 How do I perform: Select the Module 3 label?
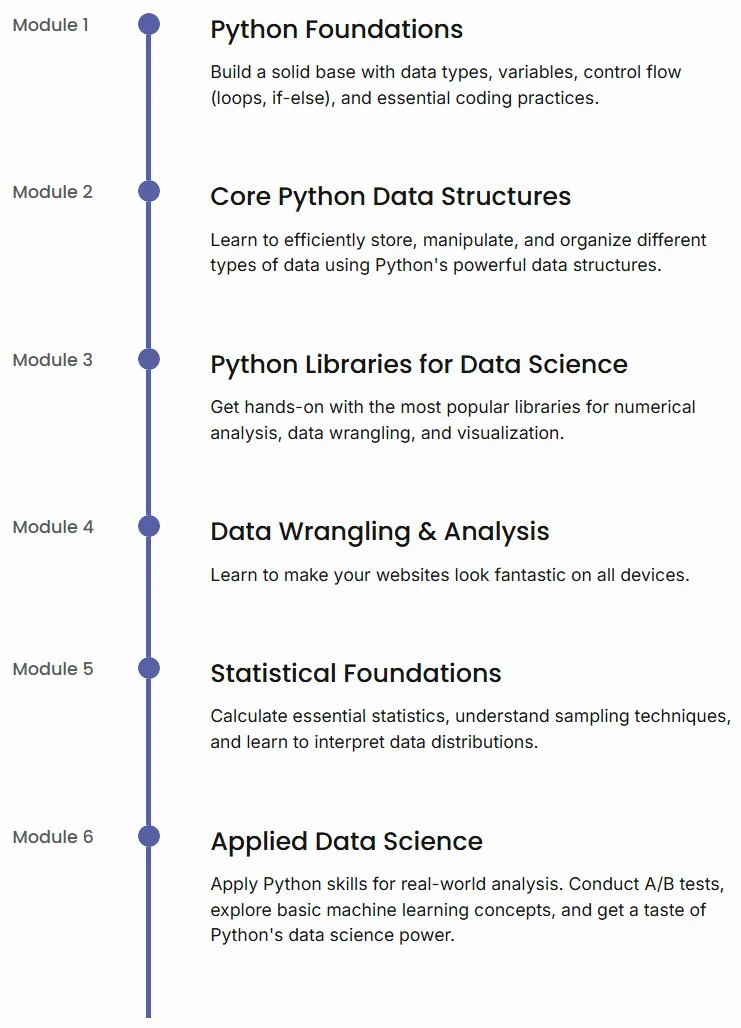tap(52, 360)
